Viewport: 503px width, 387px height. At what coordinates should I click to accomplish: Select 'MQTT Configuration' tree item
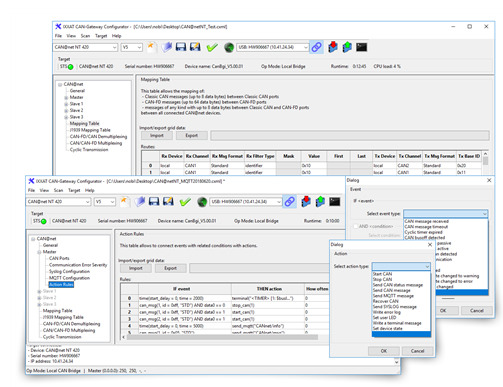pyautogui.click(x=69, y=278)
